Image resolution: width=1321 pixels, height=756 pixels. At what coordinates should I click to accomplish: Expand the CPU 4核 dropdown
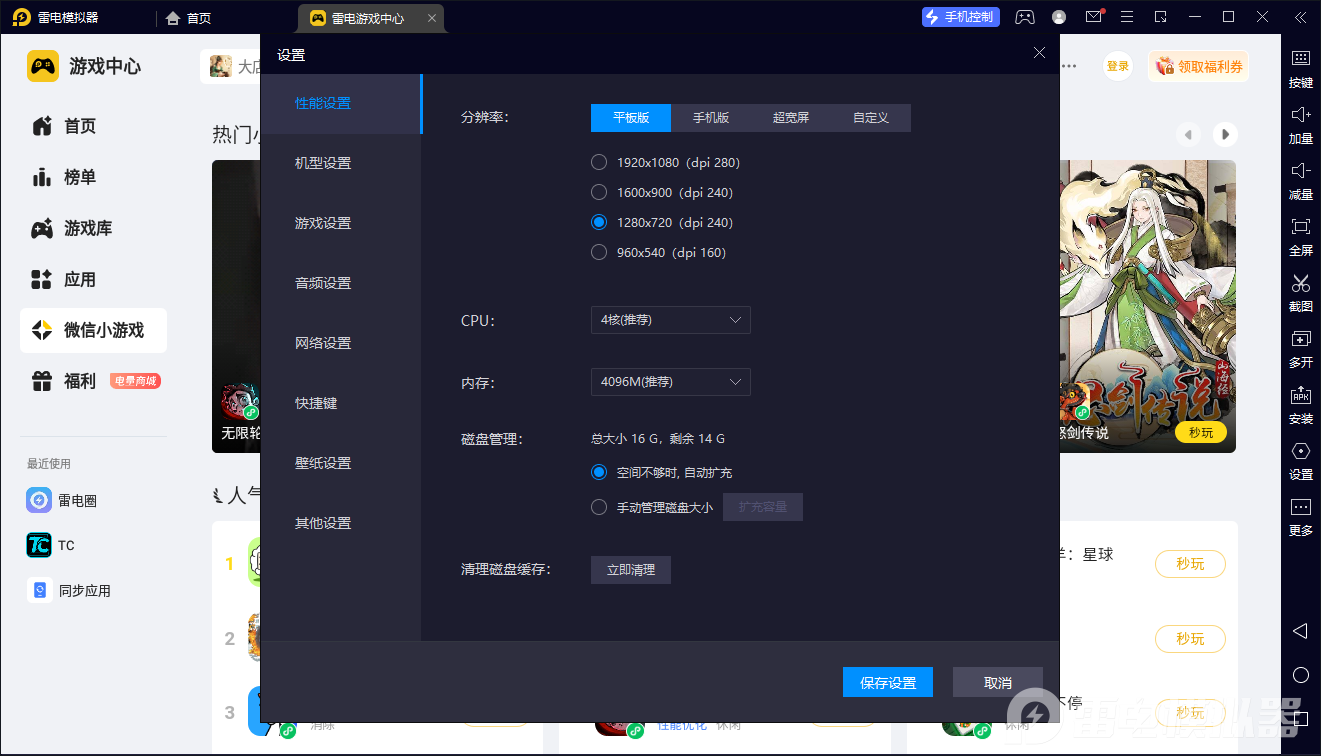pos(670,320)
